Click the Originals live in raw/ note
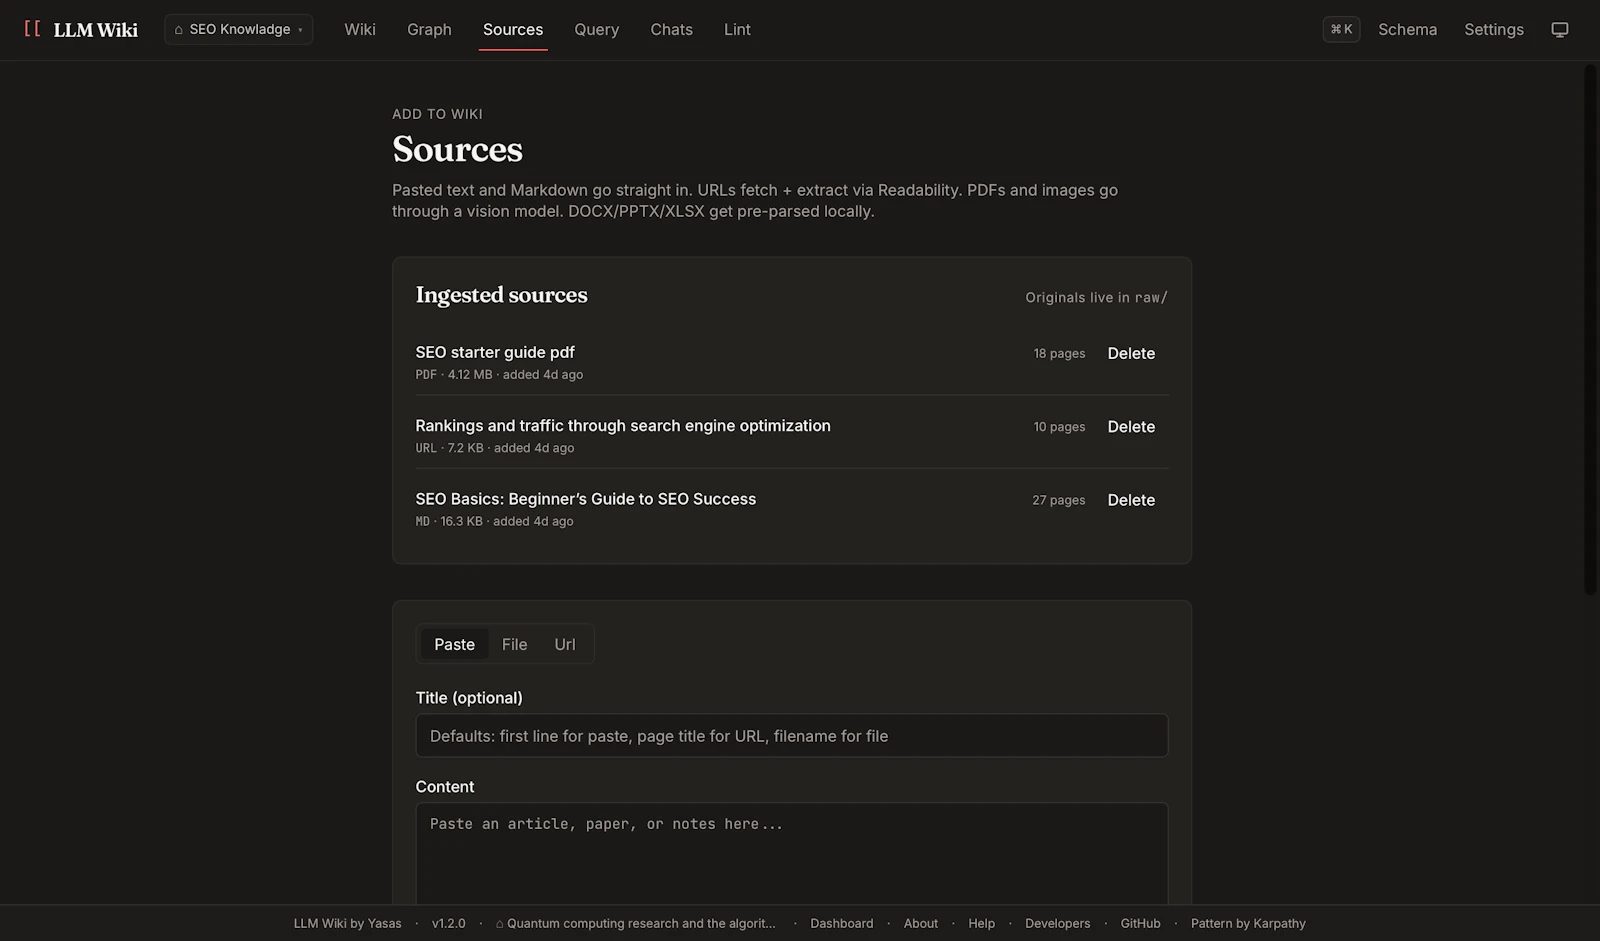1600x941 pixels. pos(1096,297)
